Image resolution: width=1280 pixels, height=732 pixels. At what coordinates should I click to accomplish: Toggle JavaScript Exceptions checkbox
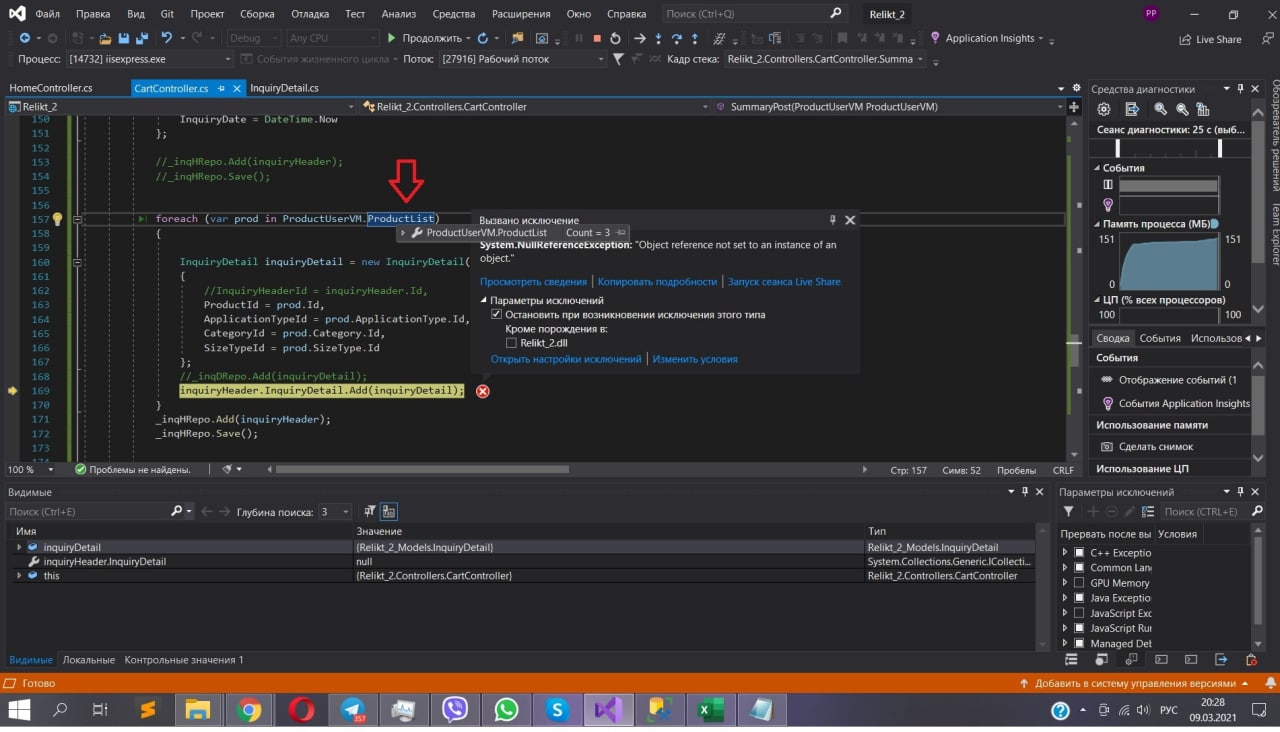click(1079, 613)
